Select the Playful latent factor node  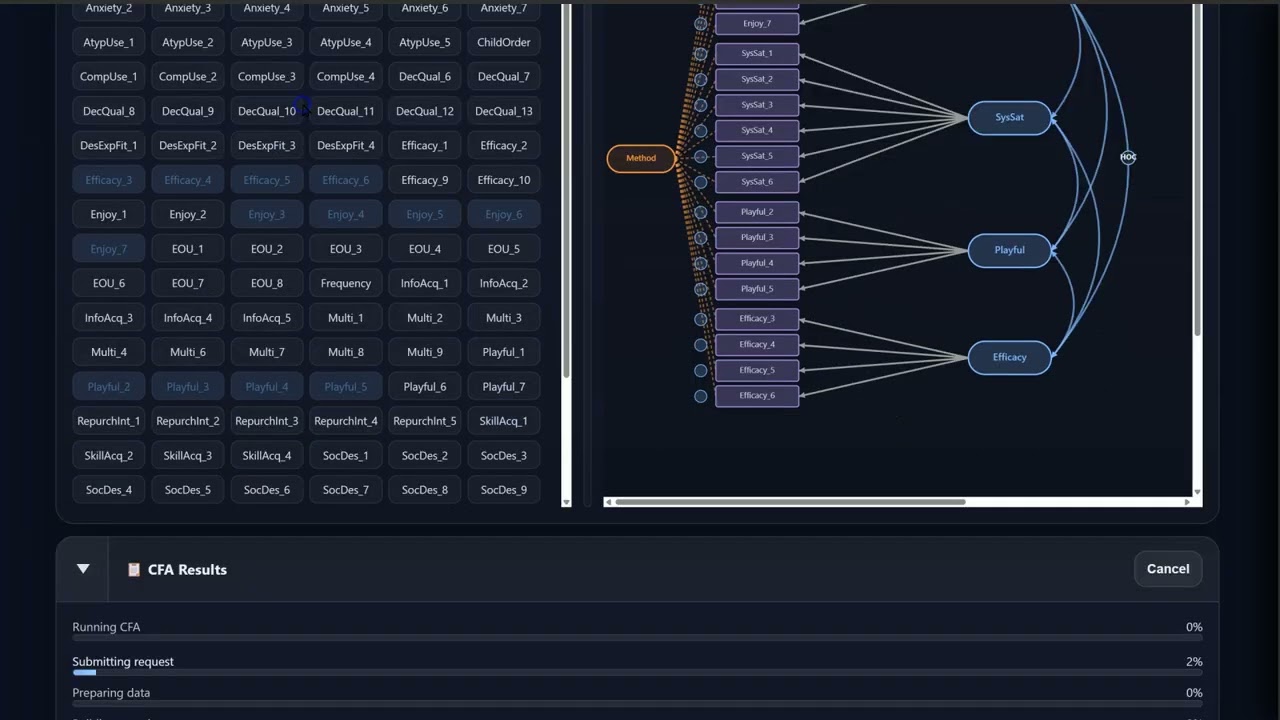[1009, 250]
